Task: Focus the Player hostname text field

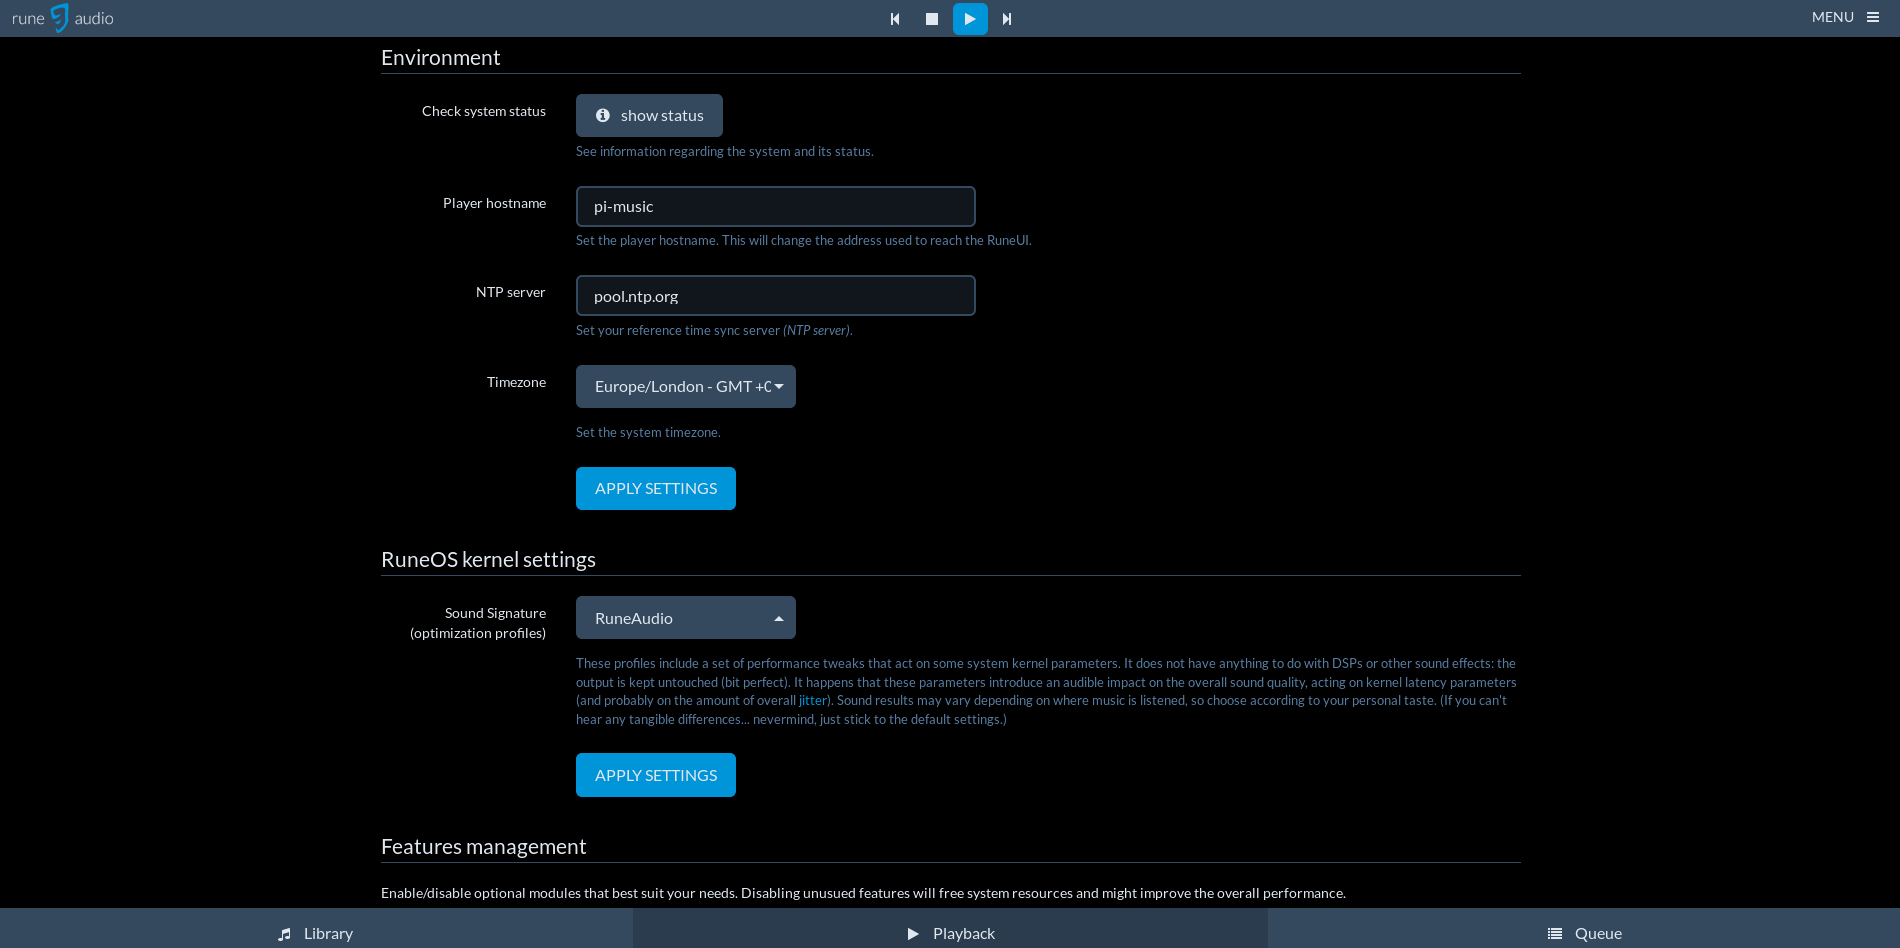Action: coord(775,207)
